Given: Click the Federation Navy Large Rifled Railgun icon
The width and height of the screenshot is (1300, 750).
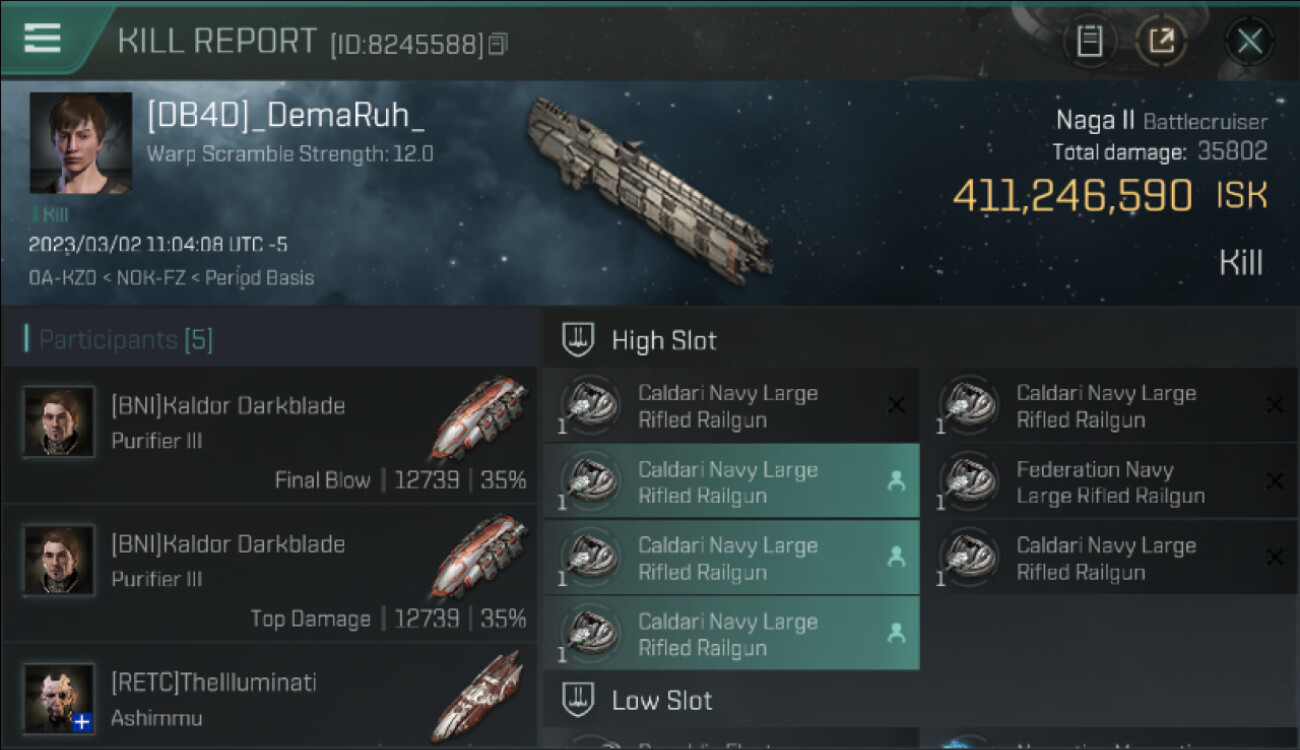Looking at the screenshot, I should coord(968,482).
